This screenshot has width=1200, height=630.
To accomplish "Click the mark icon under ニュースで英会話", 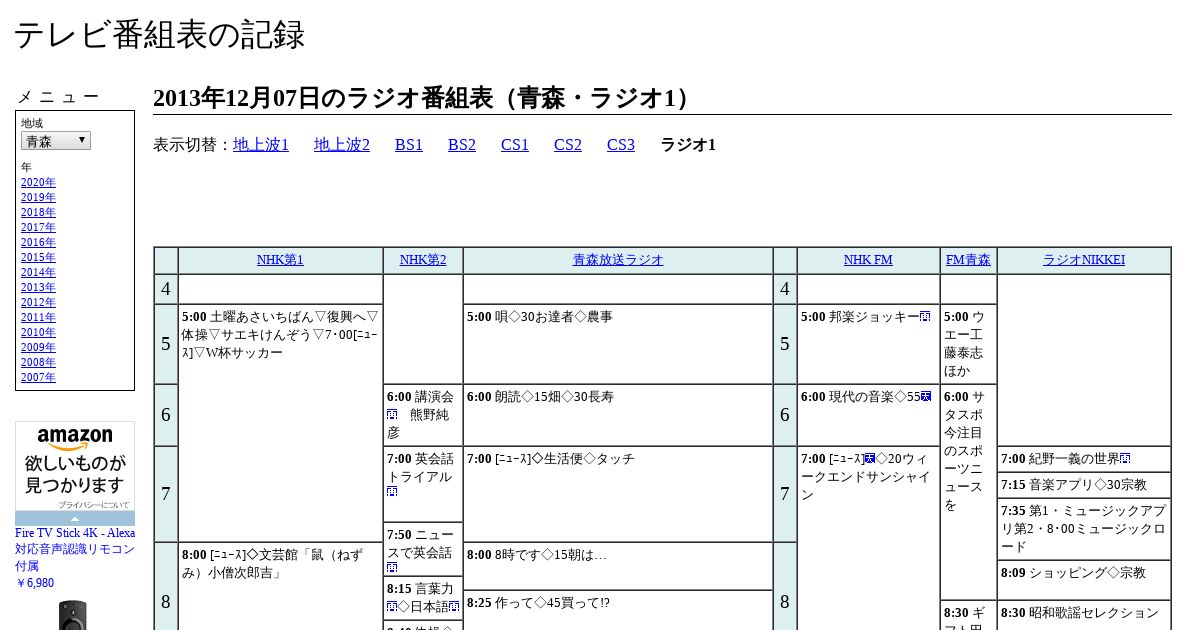I will point(392,568).
